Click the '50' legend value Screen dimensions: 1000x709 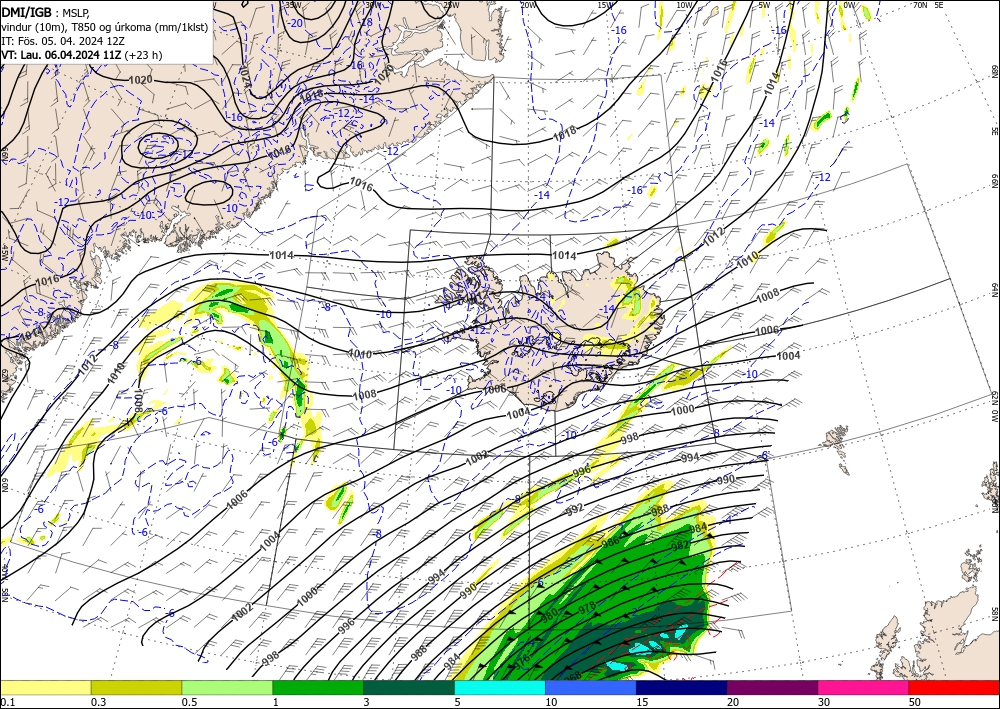[x=915, y=702]
